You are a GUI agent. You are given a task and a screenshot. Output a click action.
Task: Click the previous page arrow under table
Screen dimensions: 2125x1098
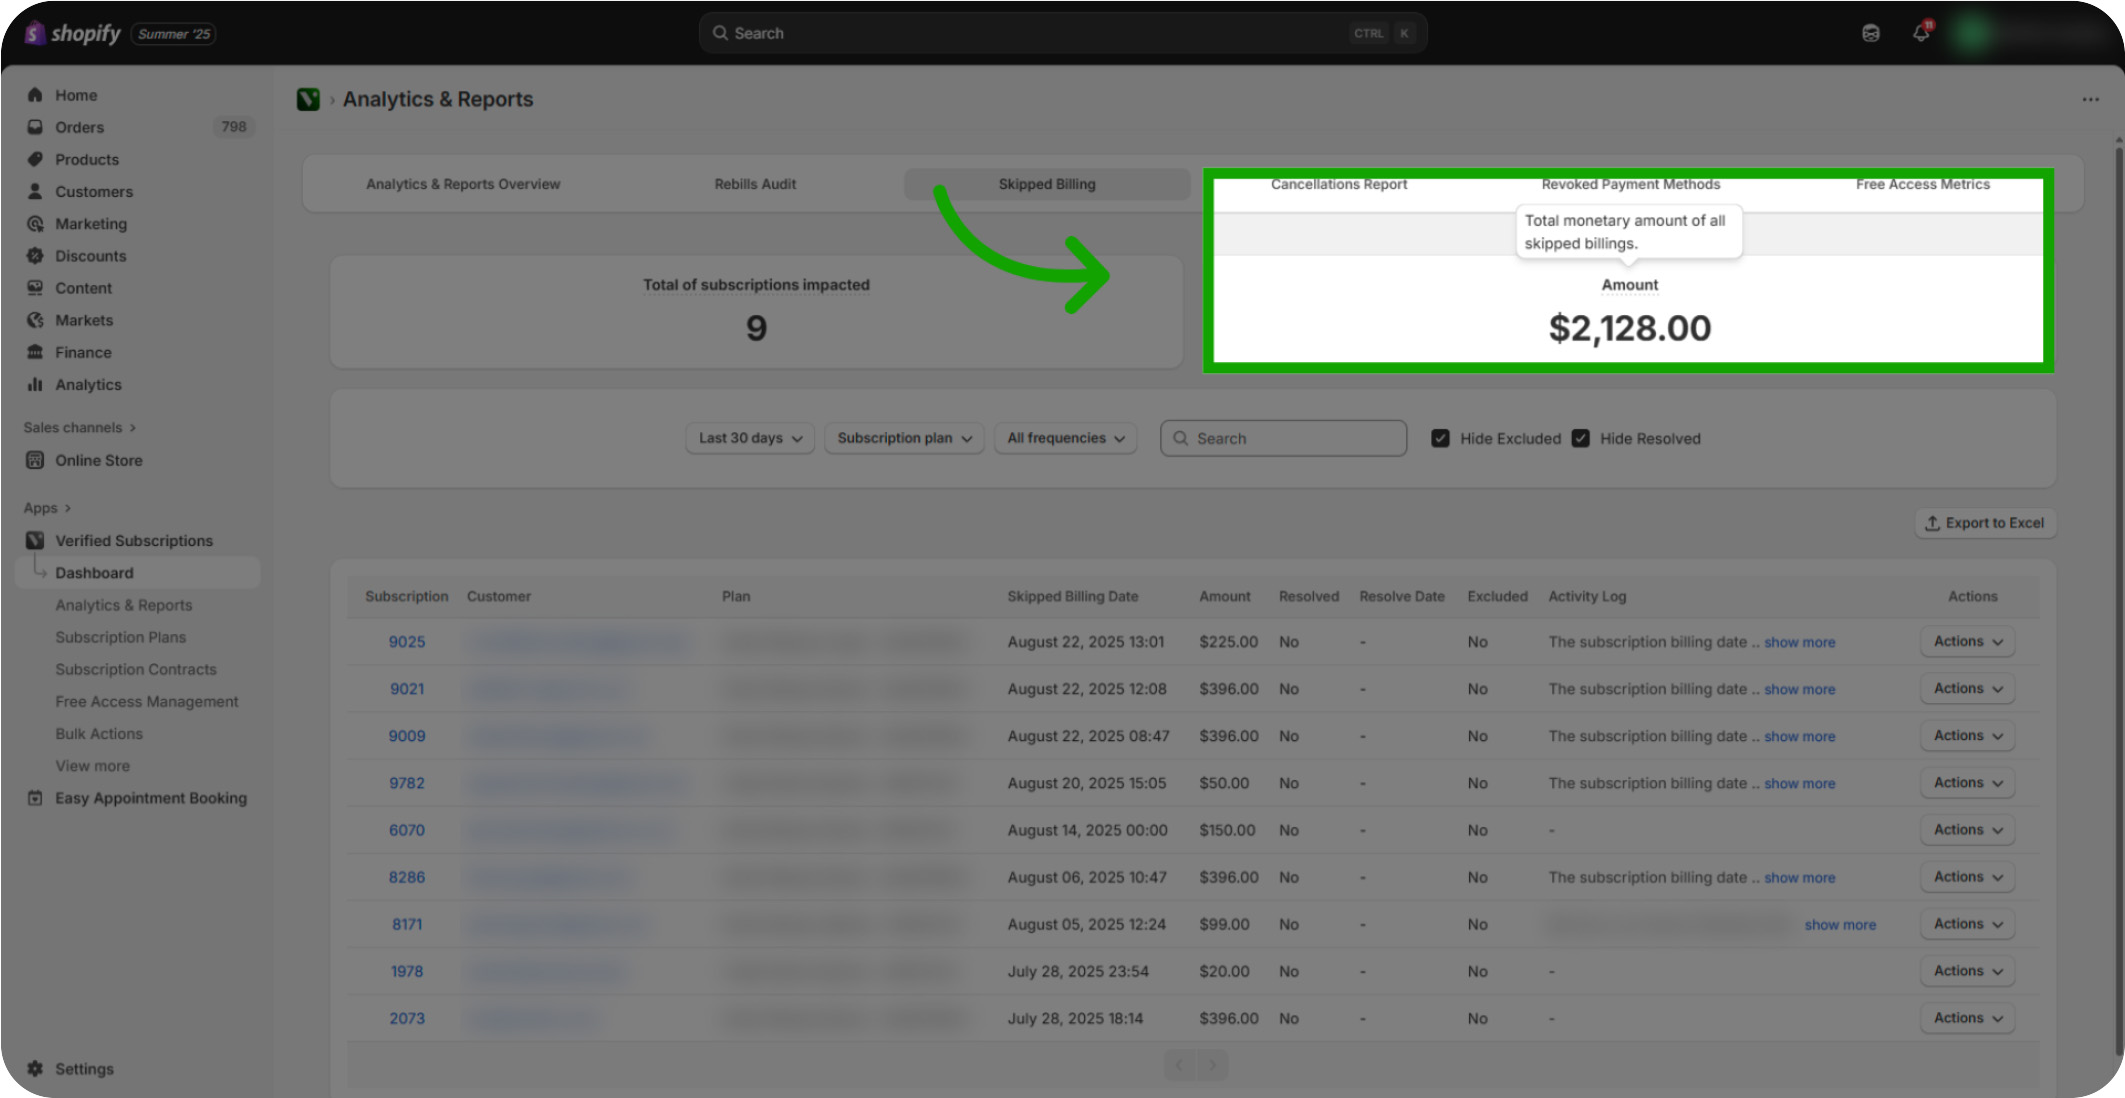coord(1180,1065)
